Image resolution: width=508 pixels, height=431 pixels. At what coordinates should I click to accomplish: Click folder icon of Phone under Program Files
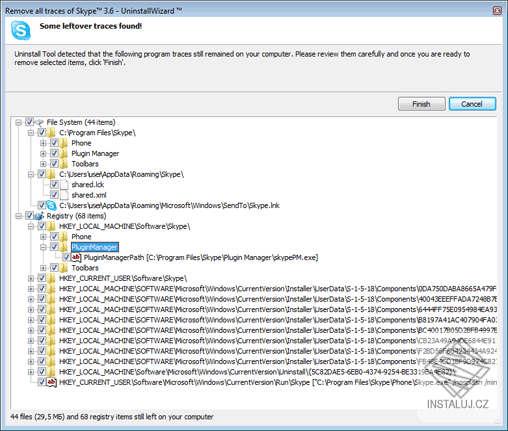pyautogui.click(x=64, y=143)
